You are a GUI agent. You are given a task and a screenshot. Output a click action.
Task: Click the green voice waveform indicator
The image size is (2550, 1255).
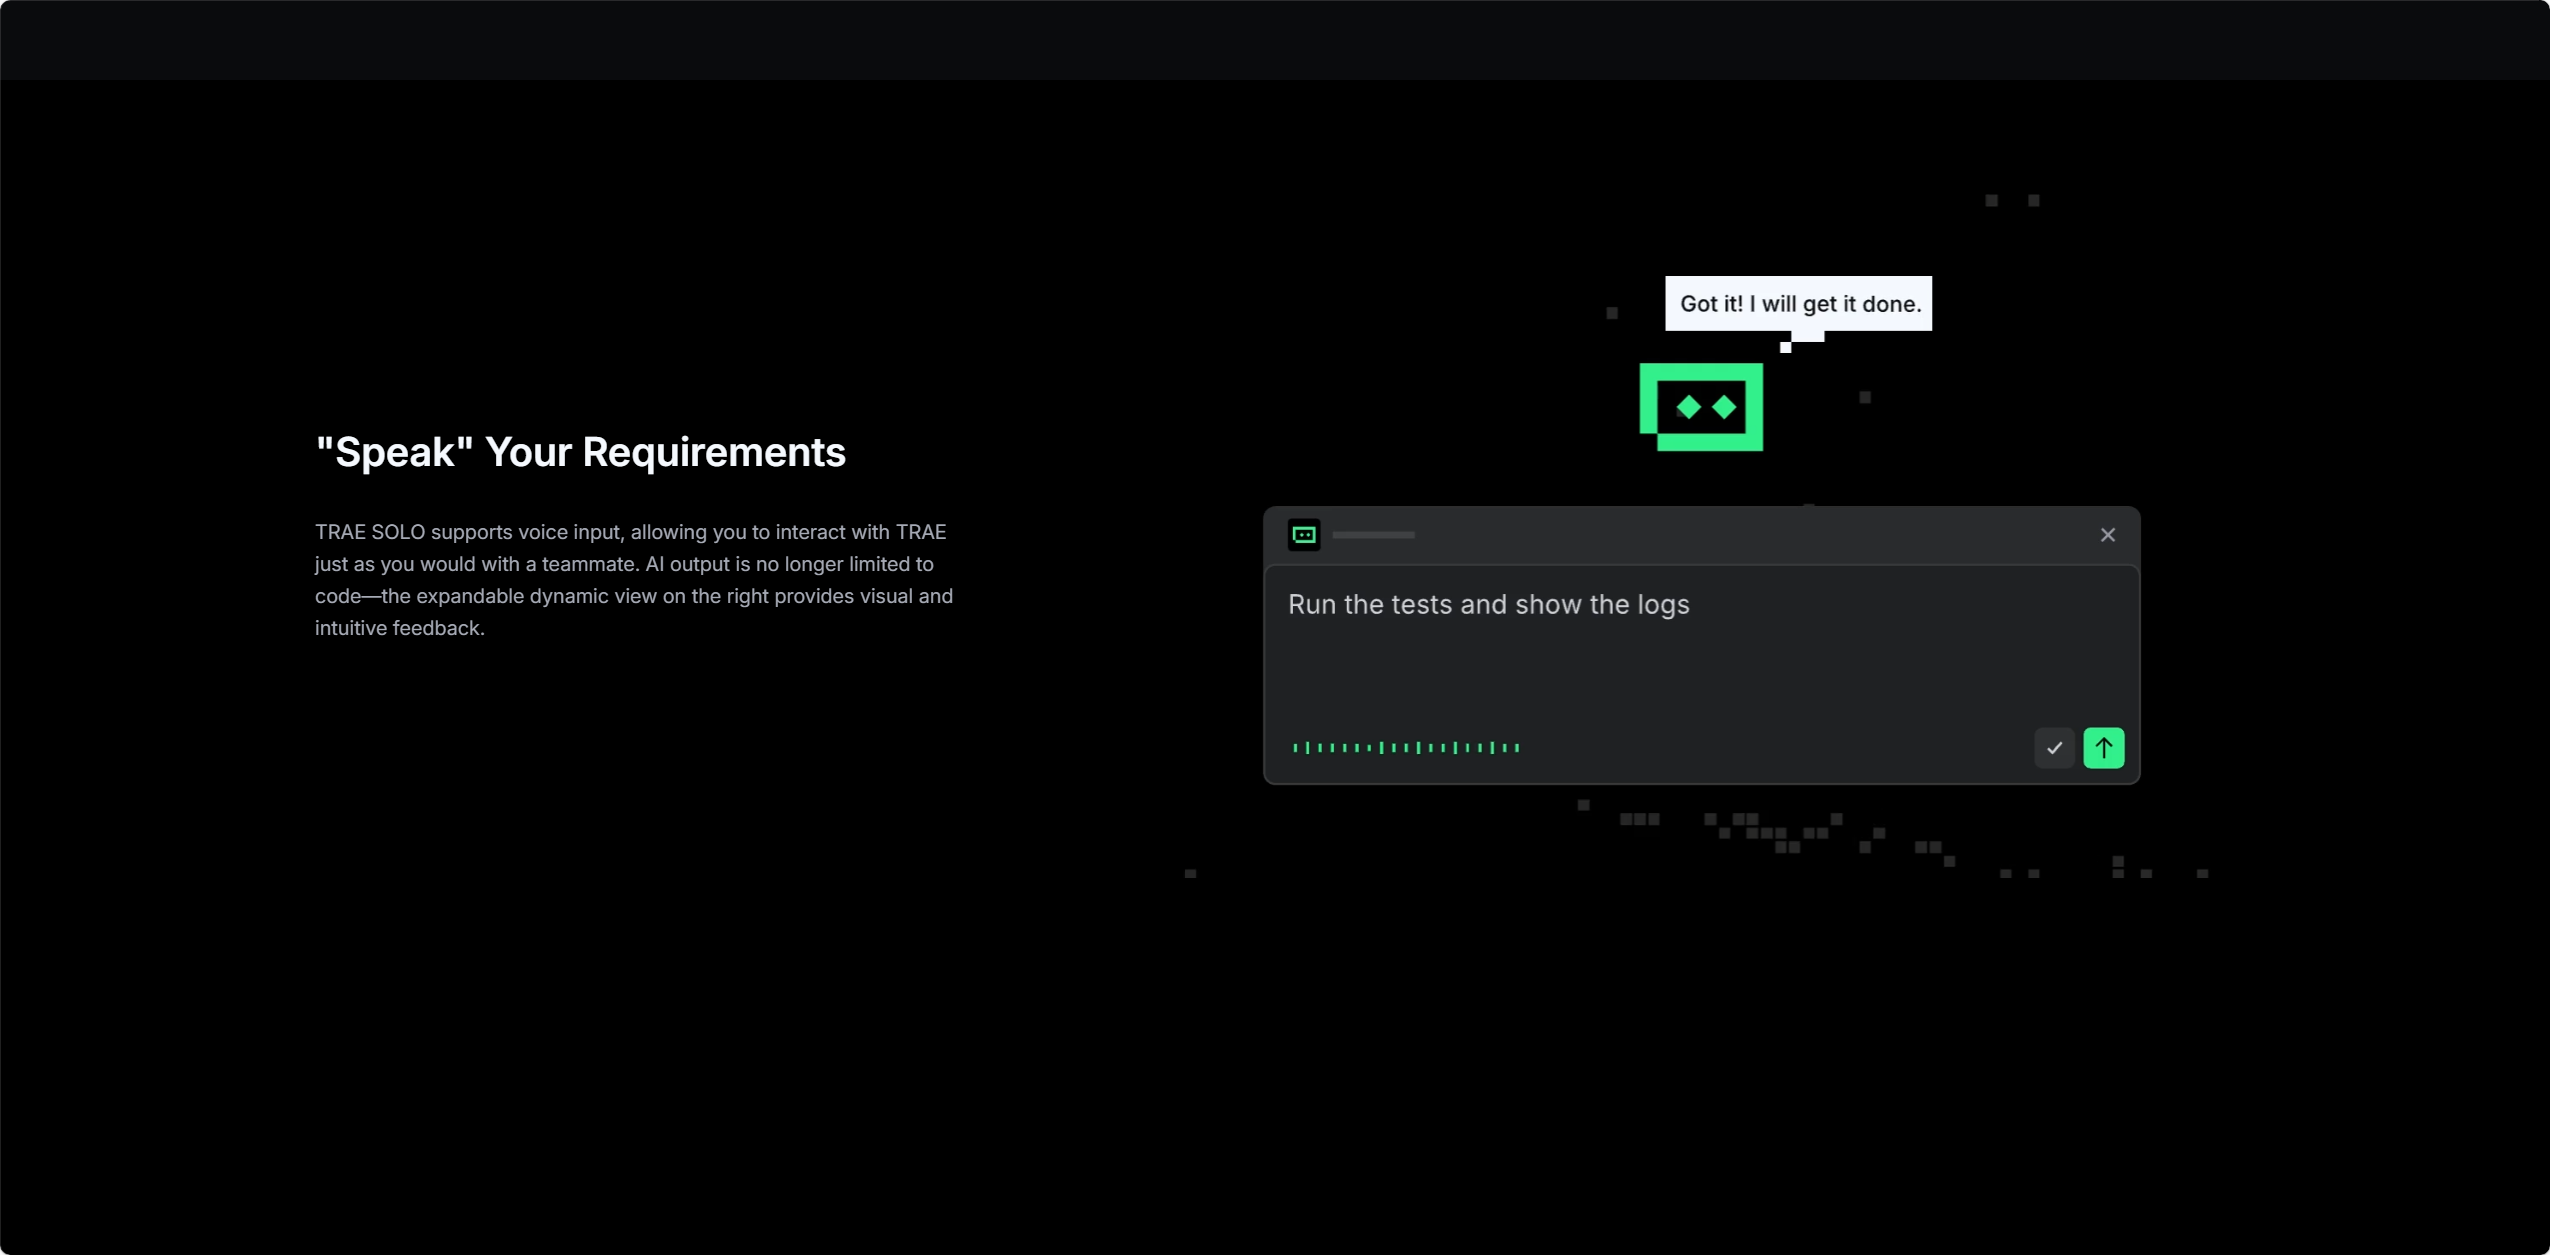click(x=1406, y=747)
